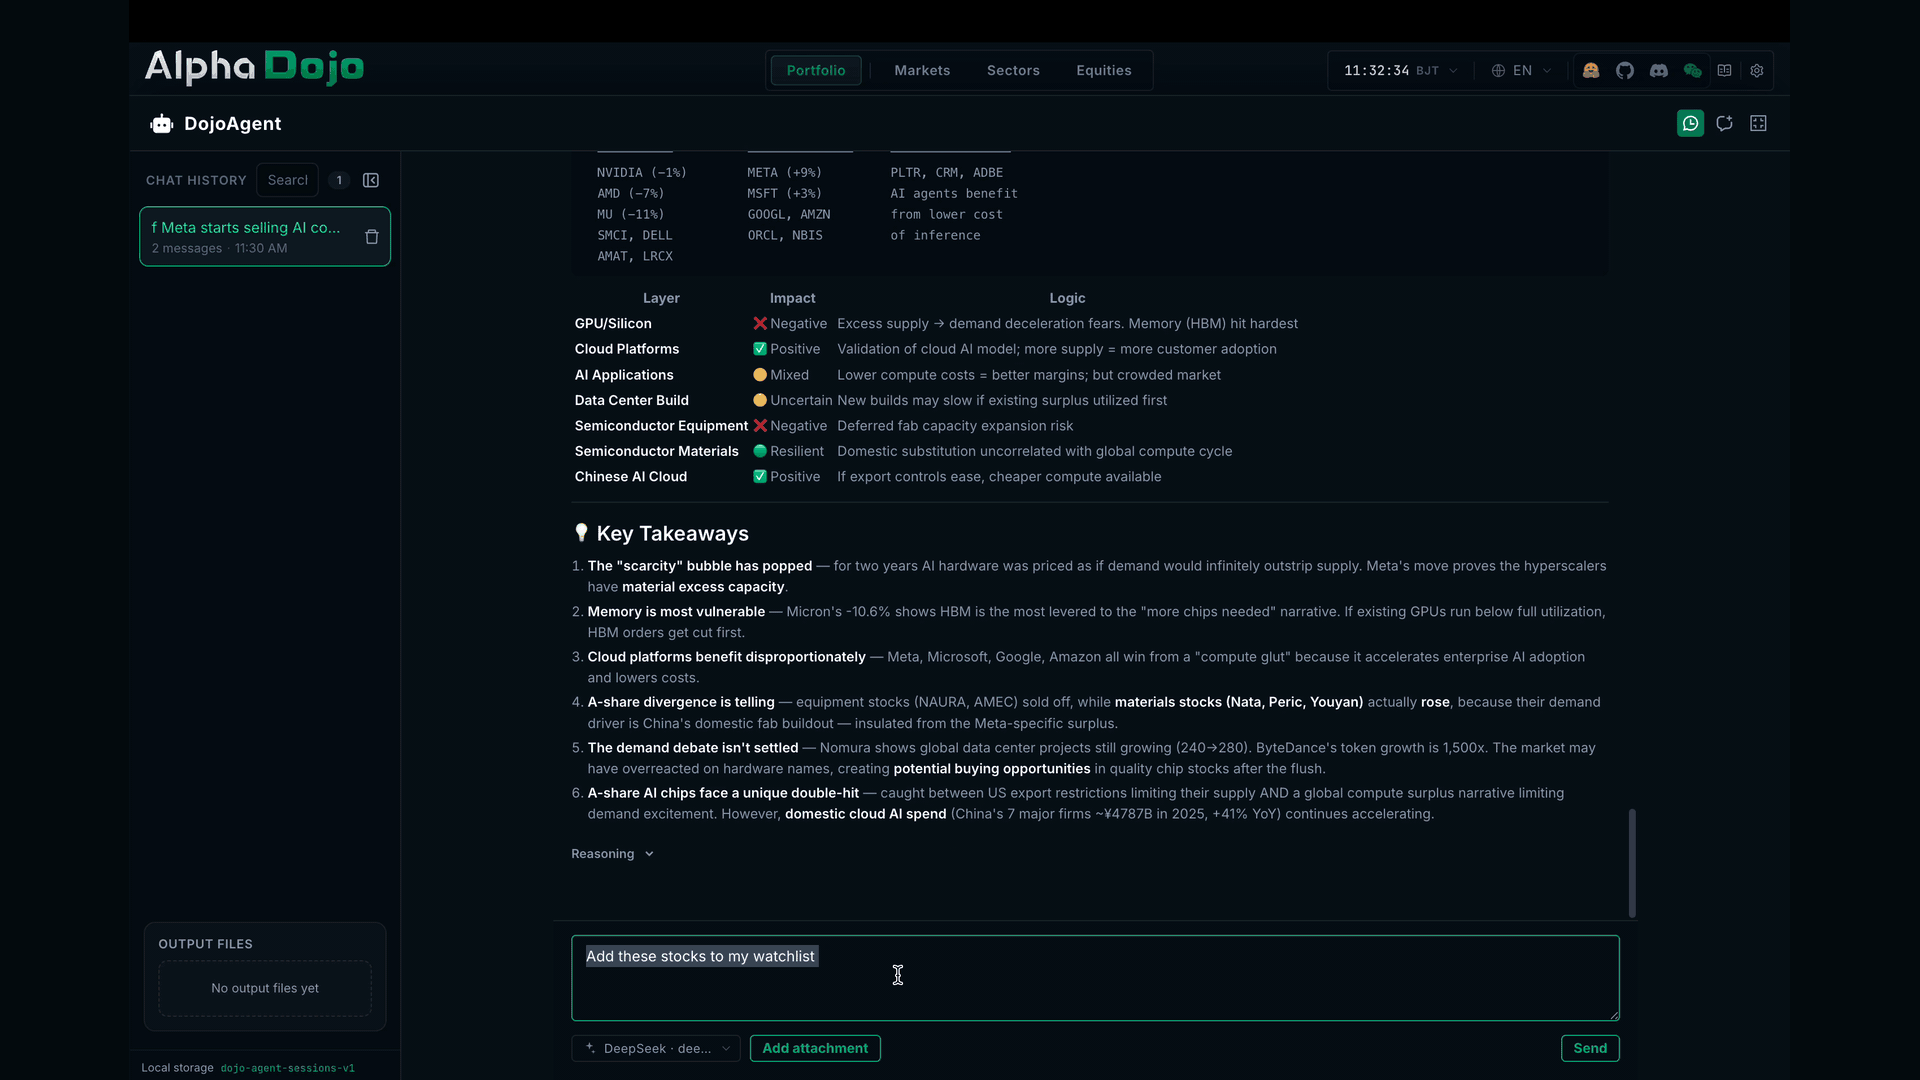
Task: Open the WeChat contact icon
Action: 1692,70
